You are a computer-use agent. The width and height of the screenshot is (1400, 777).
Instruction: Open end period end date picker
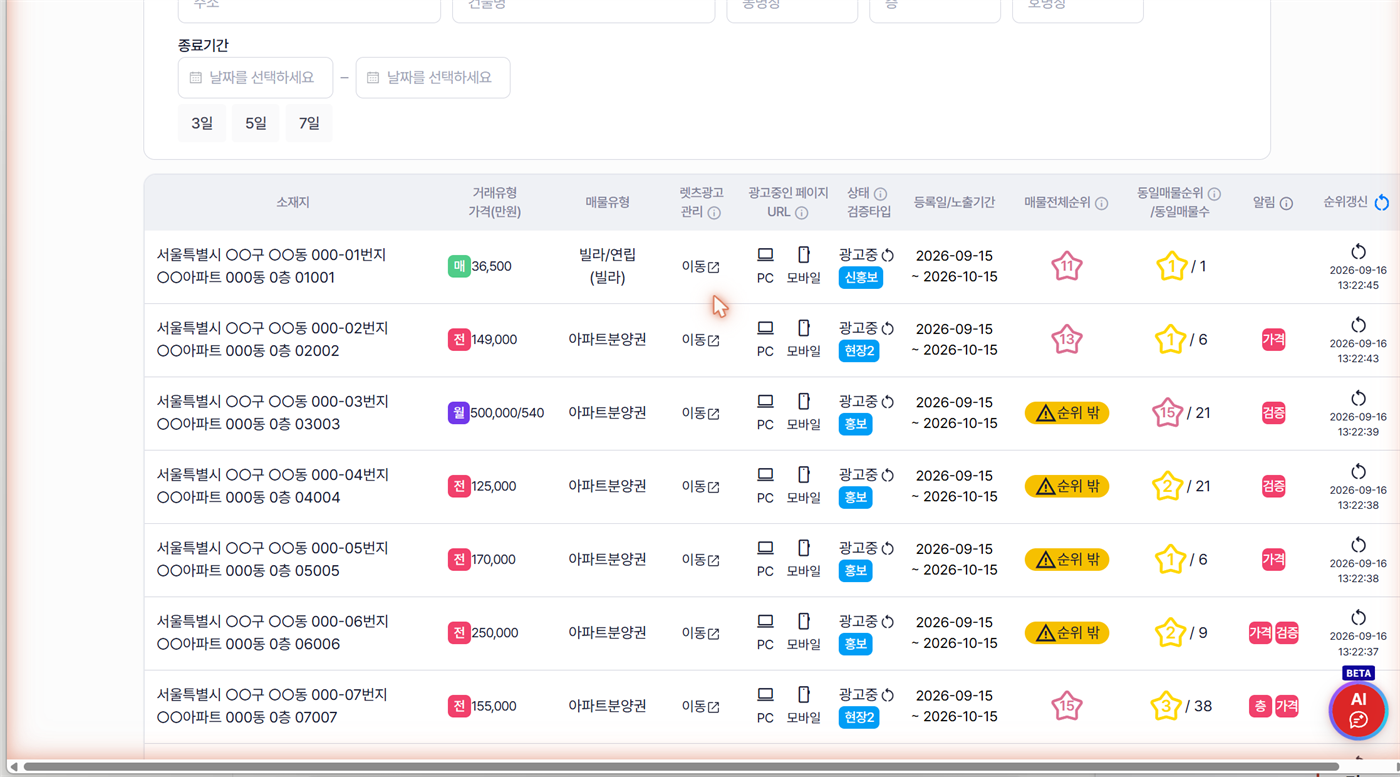pos(433,77)
